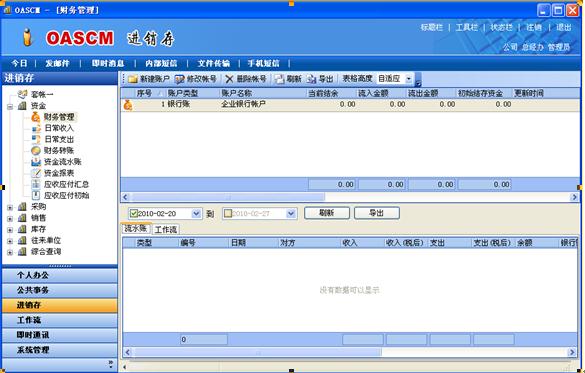Viewport: 585px width, 373px height.
Task: Expand the 往来单位 tree node
Action: 10,241
